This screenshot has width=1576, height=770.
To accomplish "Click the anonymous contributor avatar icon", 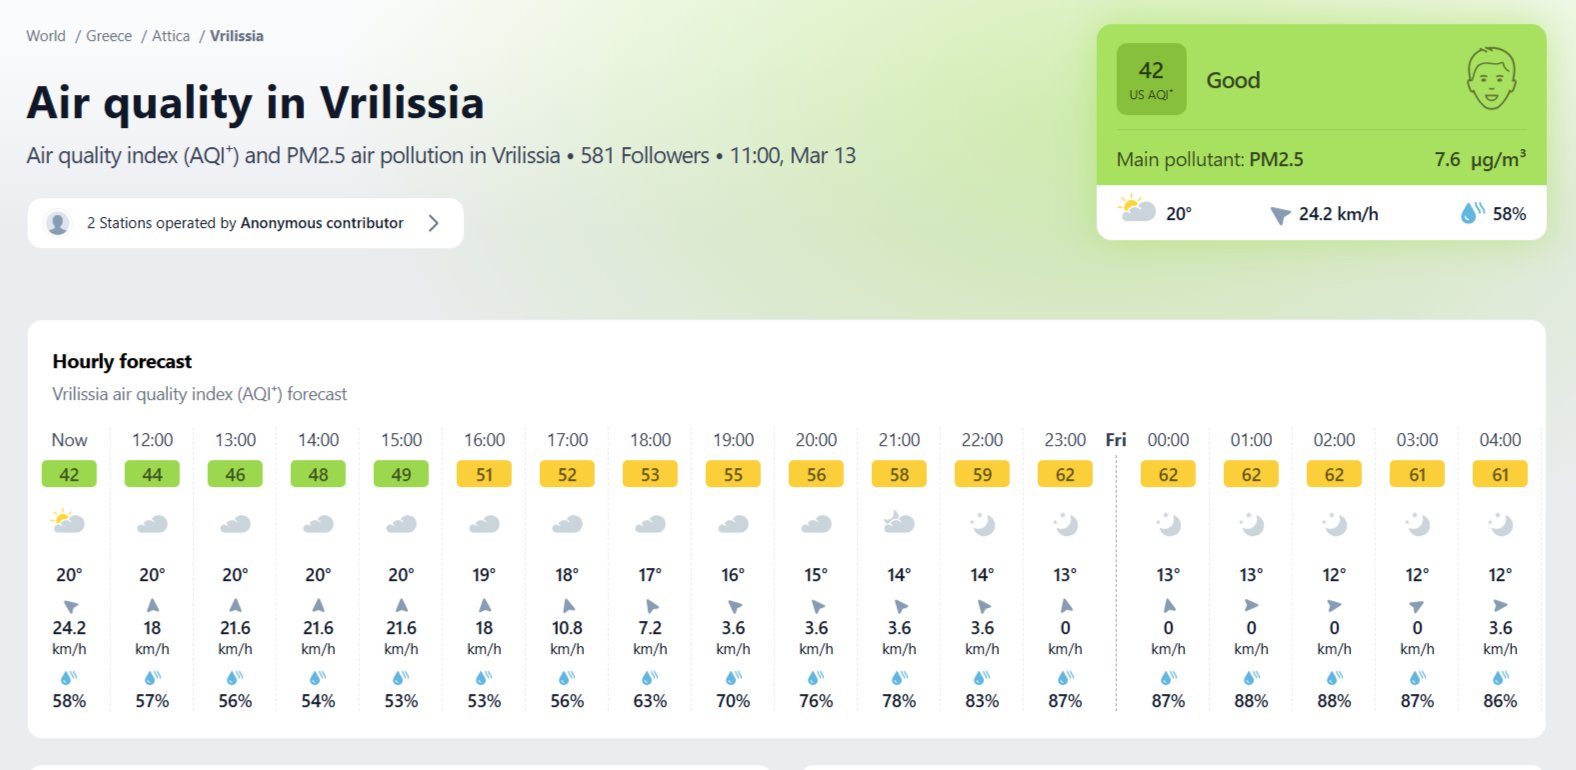I will [x=58, y=223].
